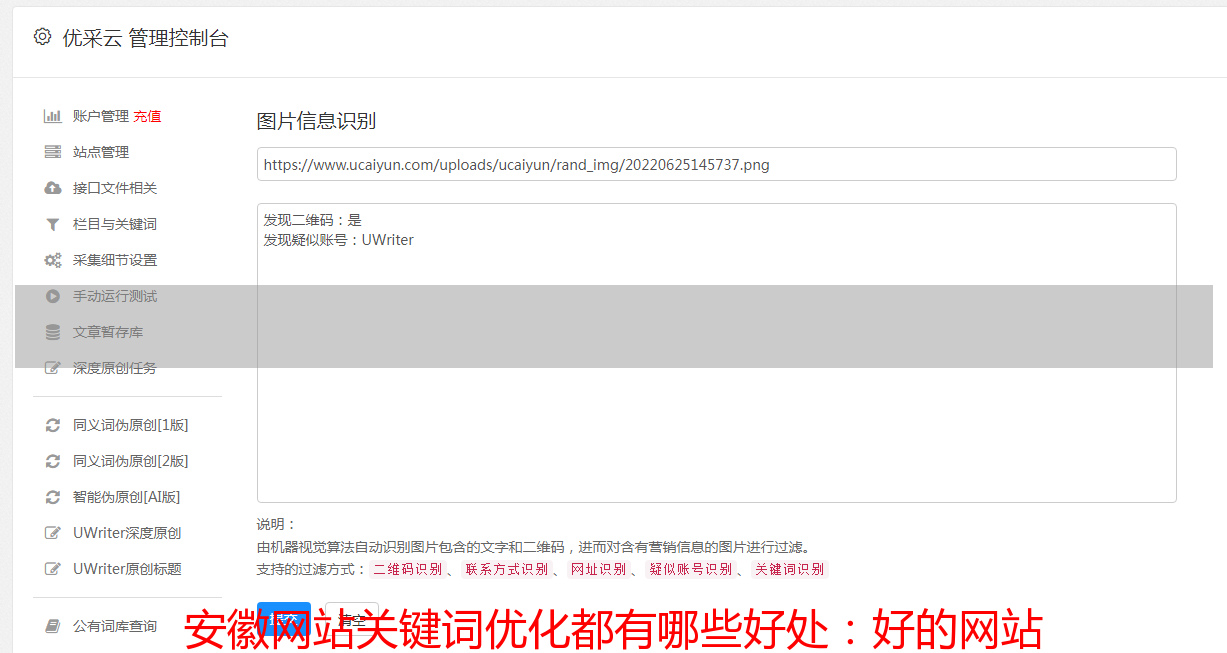Click the refresh icon for 同义词伪原创[1版]

tap(53, 425)
